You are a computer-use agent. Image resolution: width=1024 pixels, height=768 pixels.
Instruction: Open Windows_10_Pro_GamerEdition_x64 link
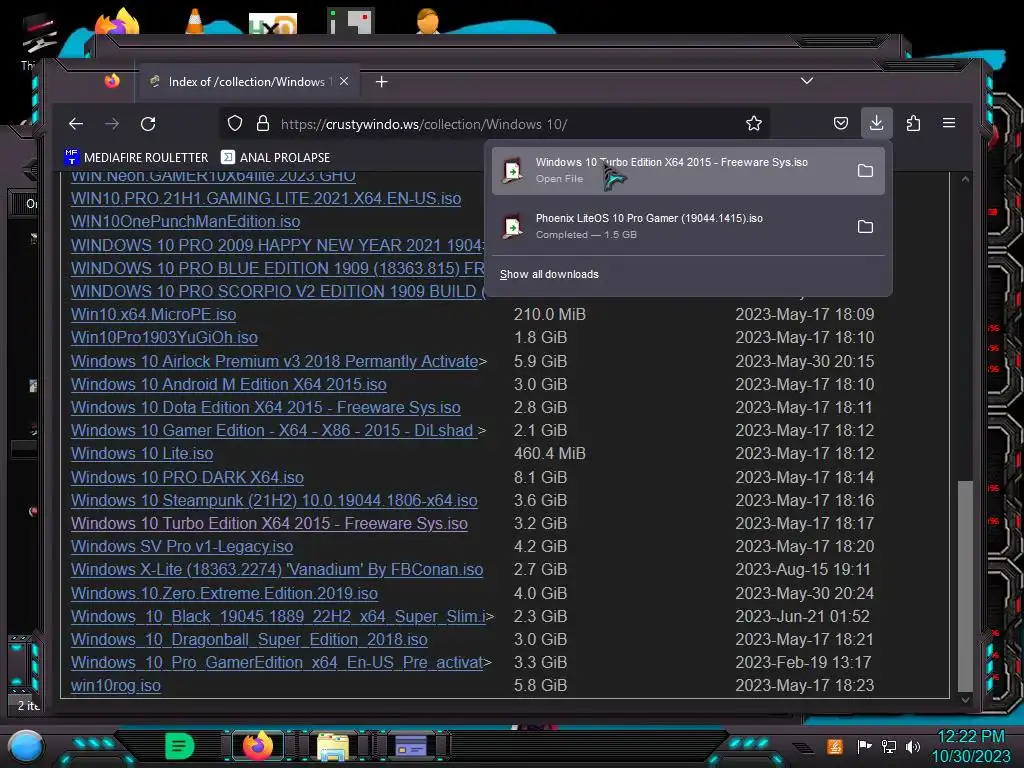pos(277,662)
